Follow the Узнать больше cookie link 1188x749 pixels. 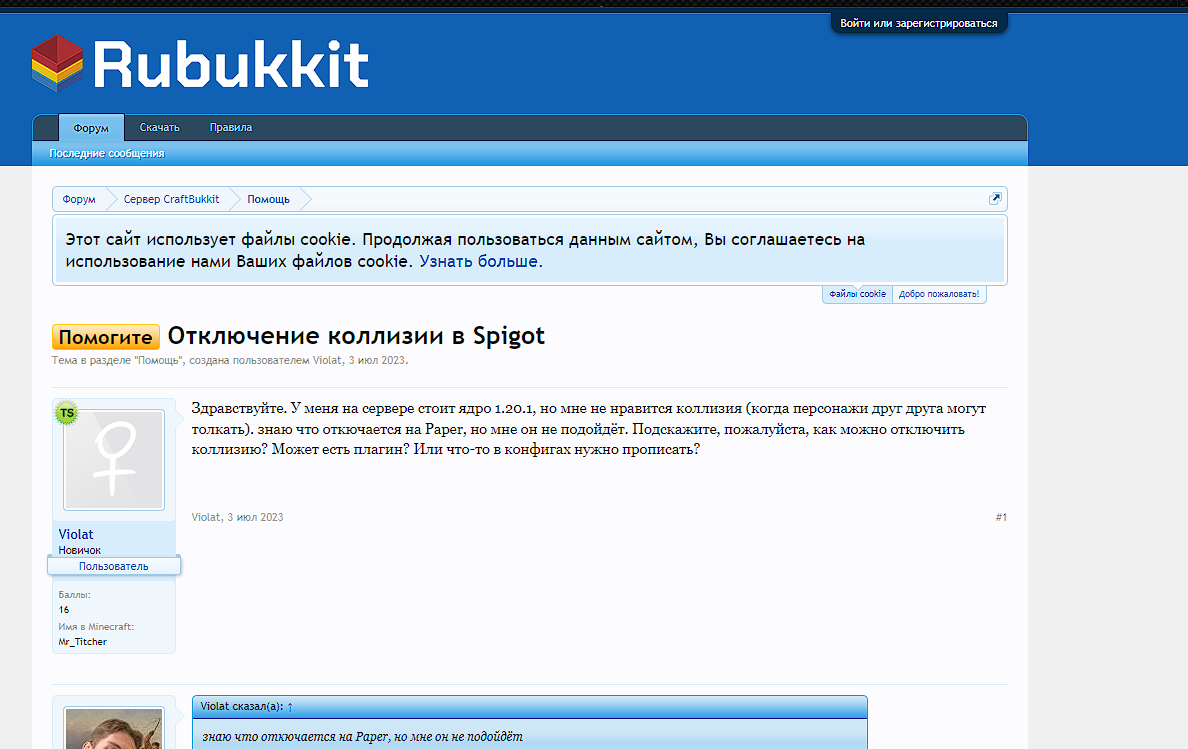(x=481, y=261)
